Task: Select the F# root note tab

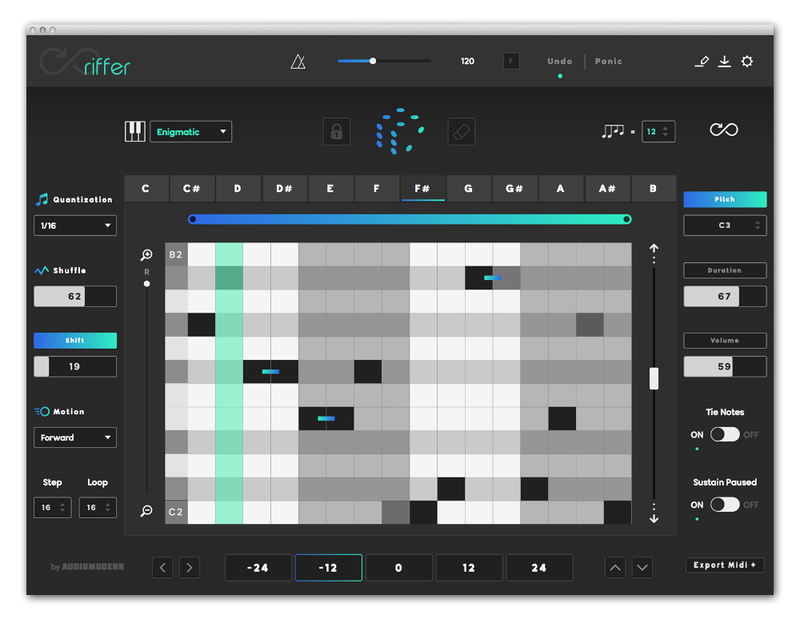Action: (x=422, y=188)
